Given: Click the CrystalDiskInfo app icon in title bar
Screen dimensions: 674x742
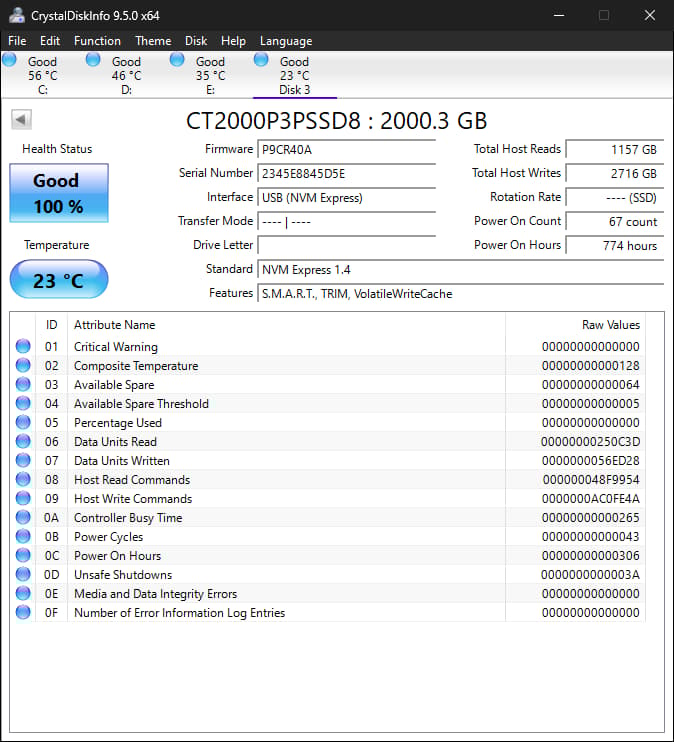Looking at the screenshot, I should [x=17, y=15].
